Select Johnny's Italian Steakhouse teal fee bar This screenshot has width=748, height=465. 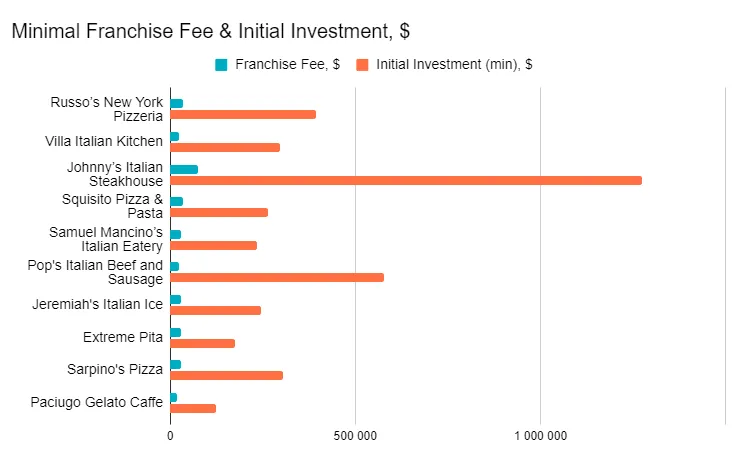(184, 169)
